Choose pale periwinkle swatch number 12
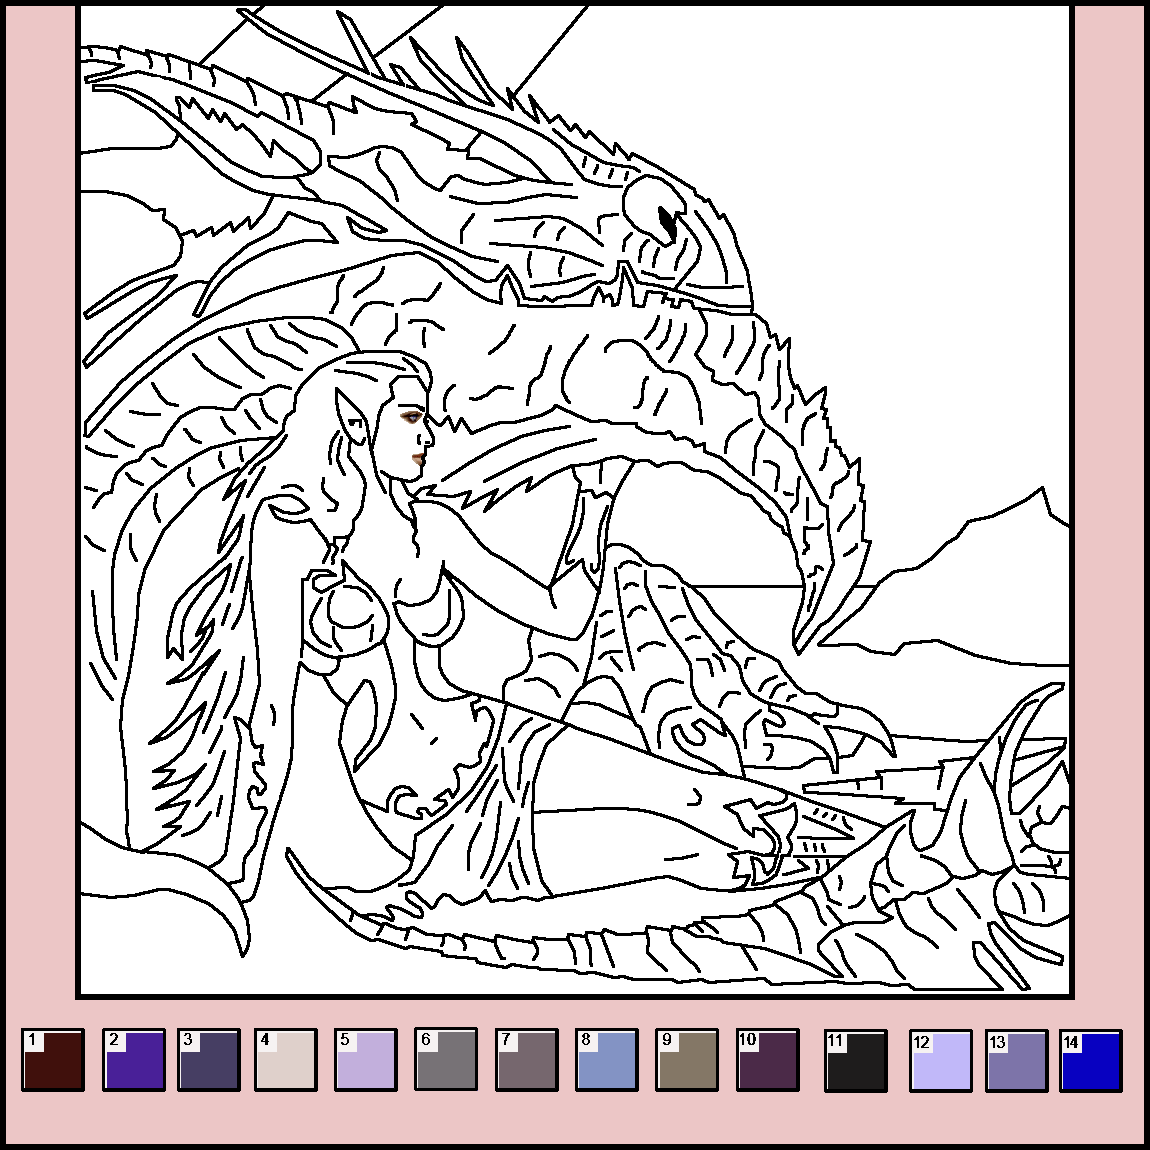 (x=940, y=1061)
